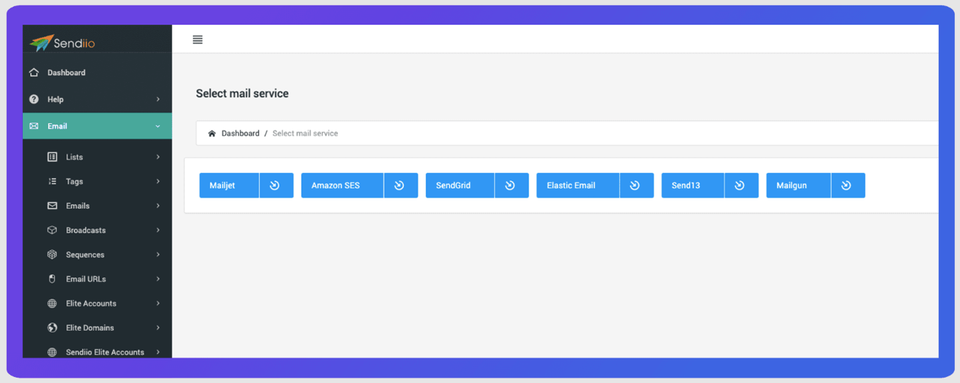Click the Sendiio logo

click(x=62, y=43)
